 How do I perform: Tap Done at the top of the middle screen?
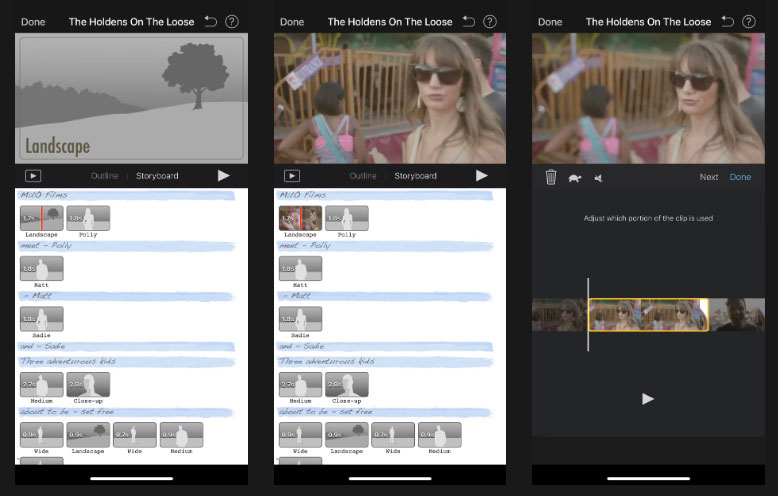point(292,22)
